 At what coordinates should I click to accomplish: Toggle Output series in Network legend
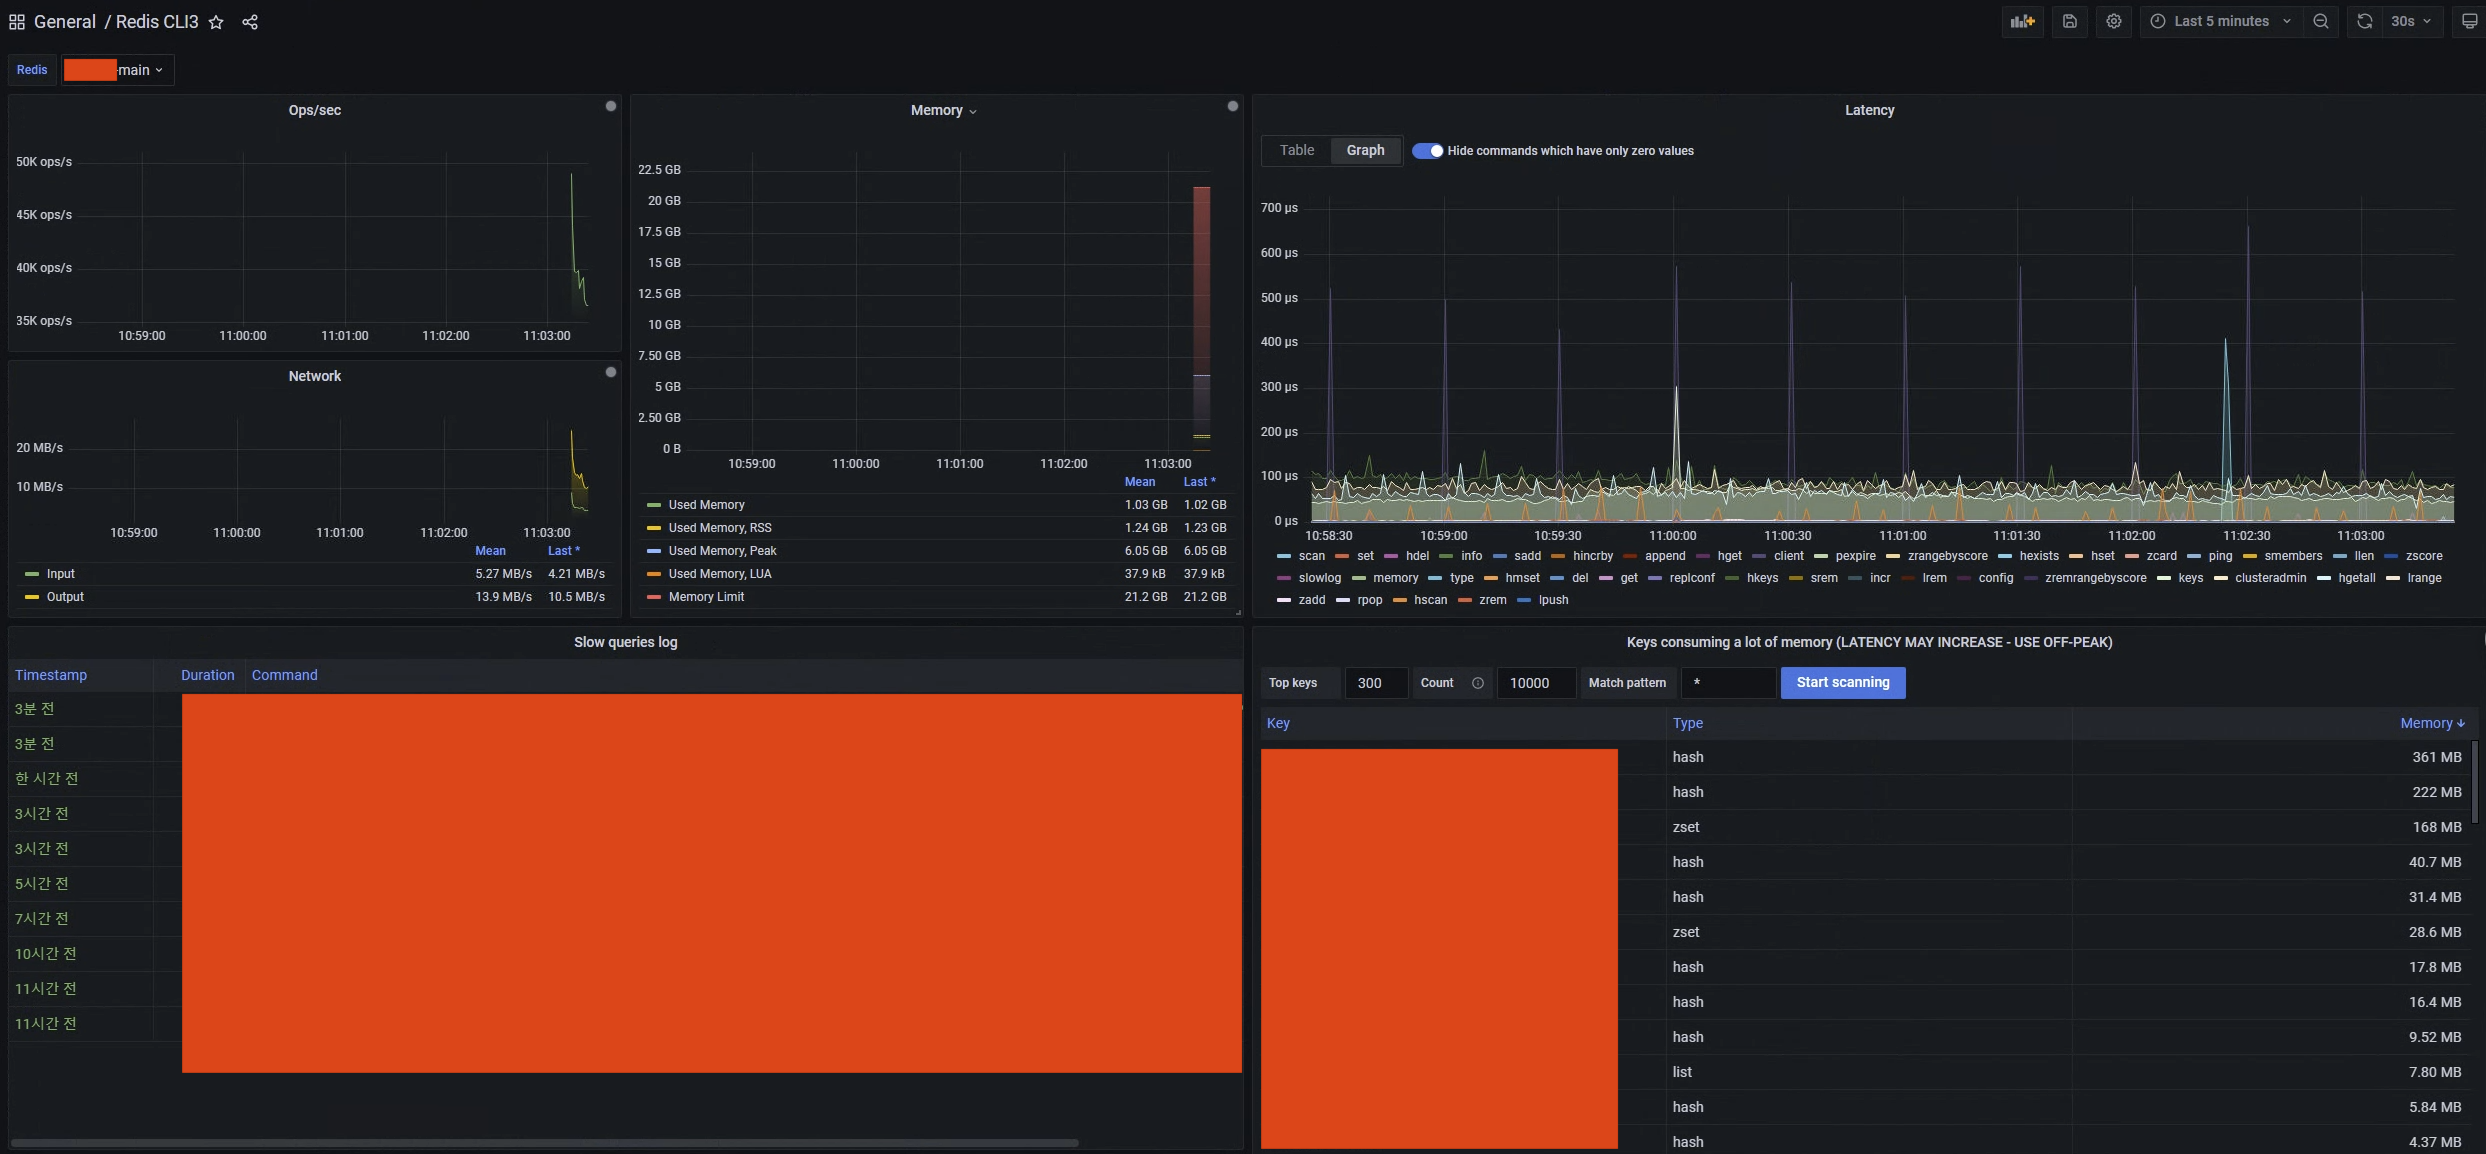point(65,597)
